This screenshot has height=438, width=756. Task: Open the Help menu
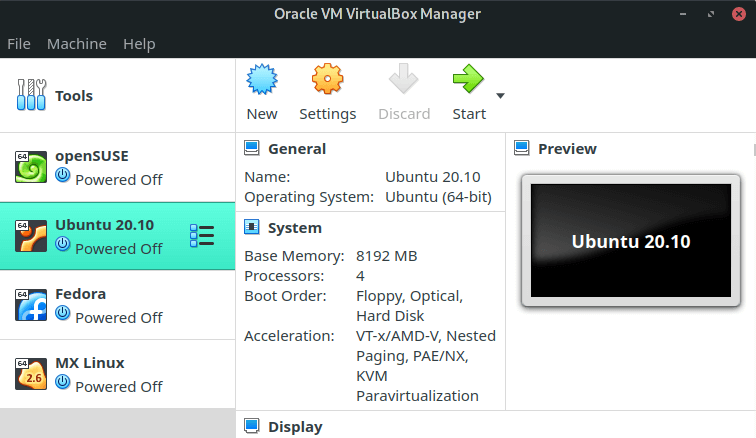tap(139, 44)
